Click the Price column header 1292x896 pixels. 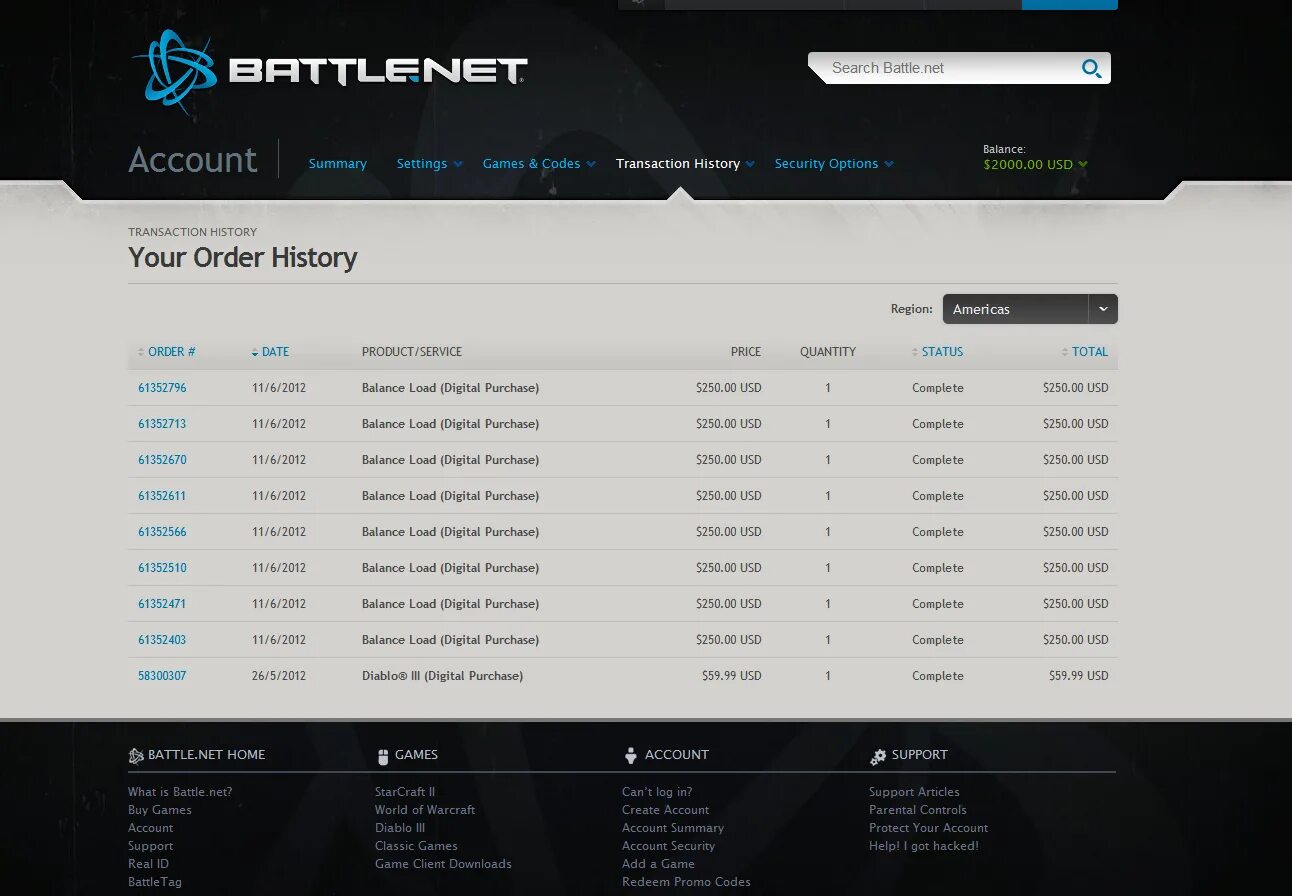tap(746, 352)
